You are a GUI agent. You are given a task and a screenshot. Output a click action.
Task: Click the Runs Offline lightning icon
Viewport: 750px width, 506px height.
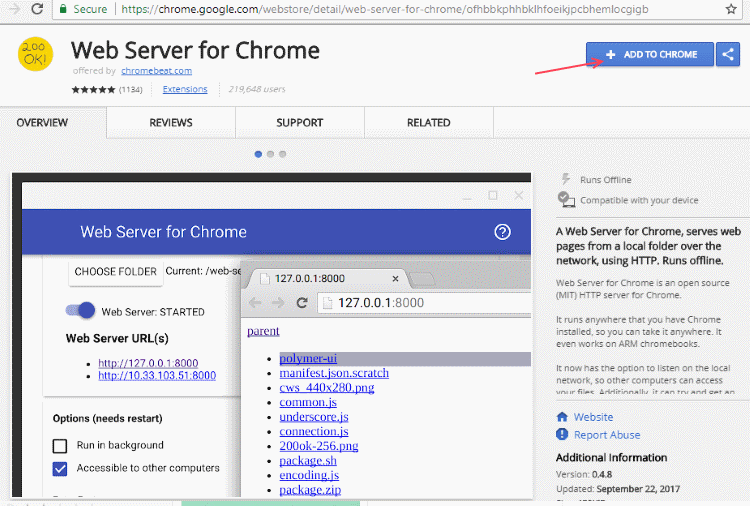click(566, 179)
